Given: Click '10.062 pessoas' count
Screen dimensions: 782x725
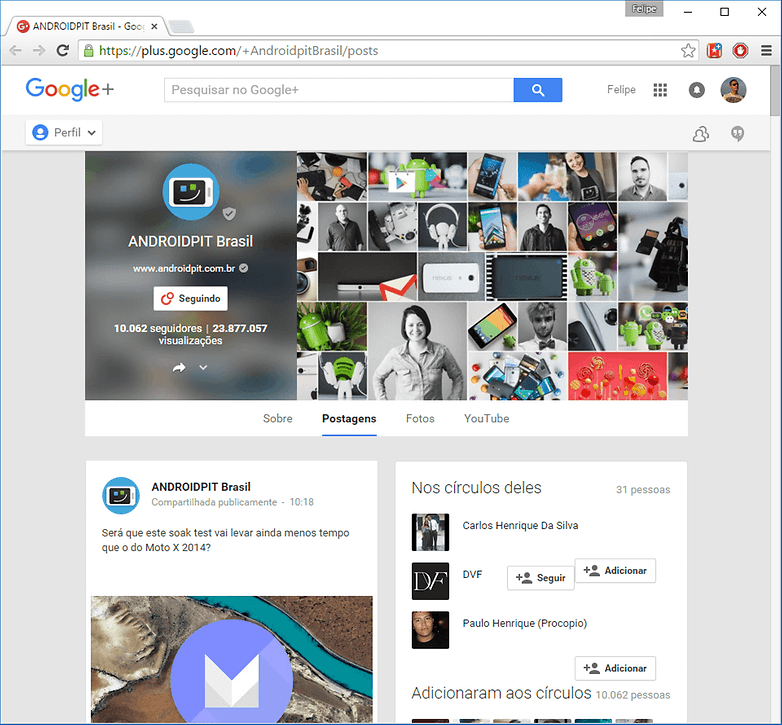Looking at the screenshot, I should pyautogui.click(x=633, y=695).
